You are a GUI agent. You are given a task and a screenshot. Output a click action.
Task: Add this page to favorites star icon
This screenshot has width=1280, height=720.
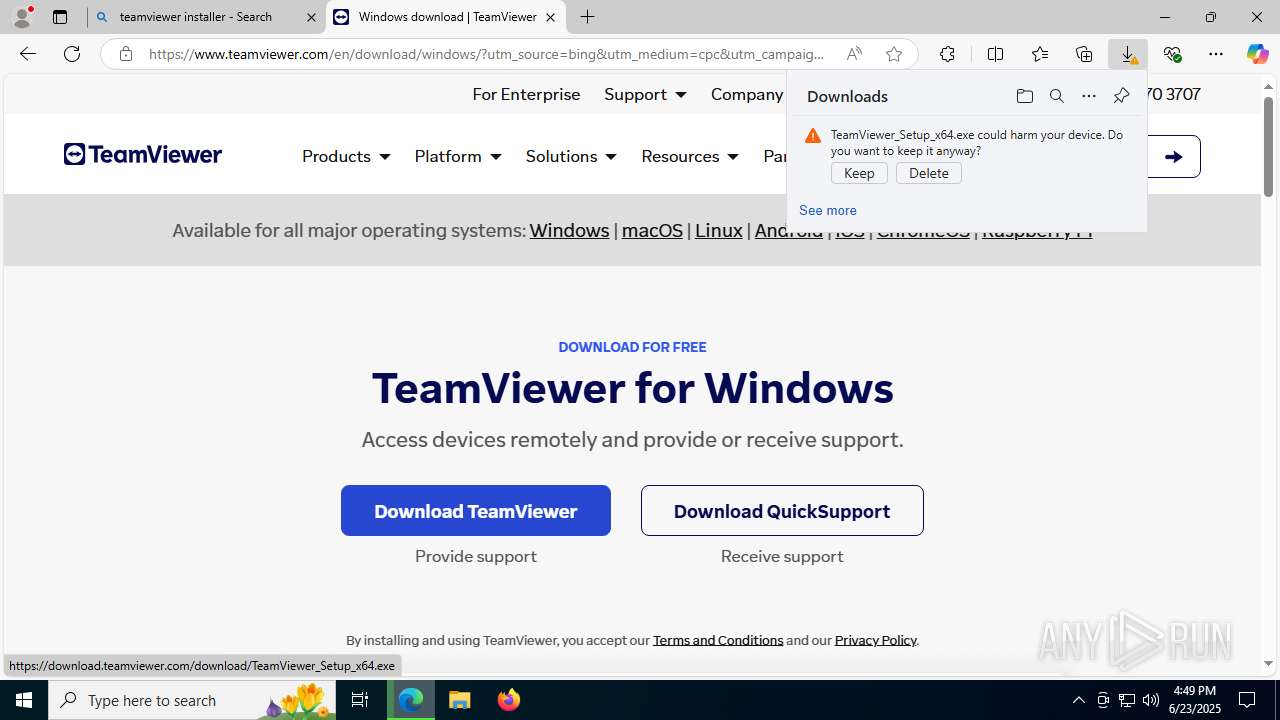(x=894, y=54)
